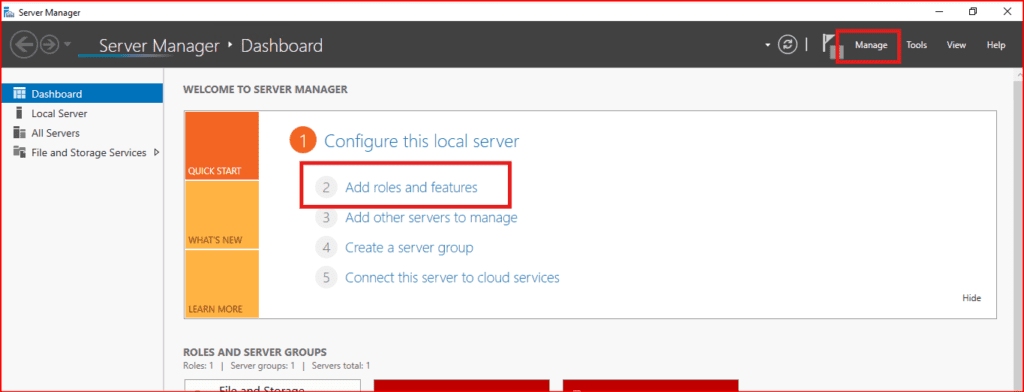This screenshot has width=1024, height=392.
Task: Minimize the Server Manager window
Action: click(x=940, y=12)
